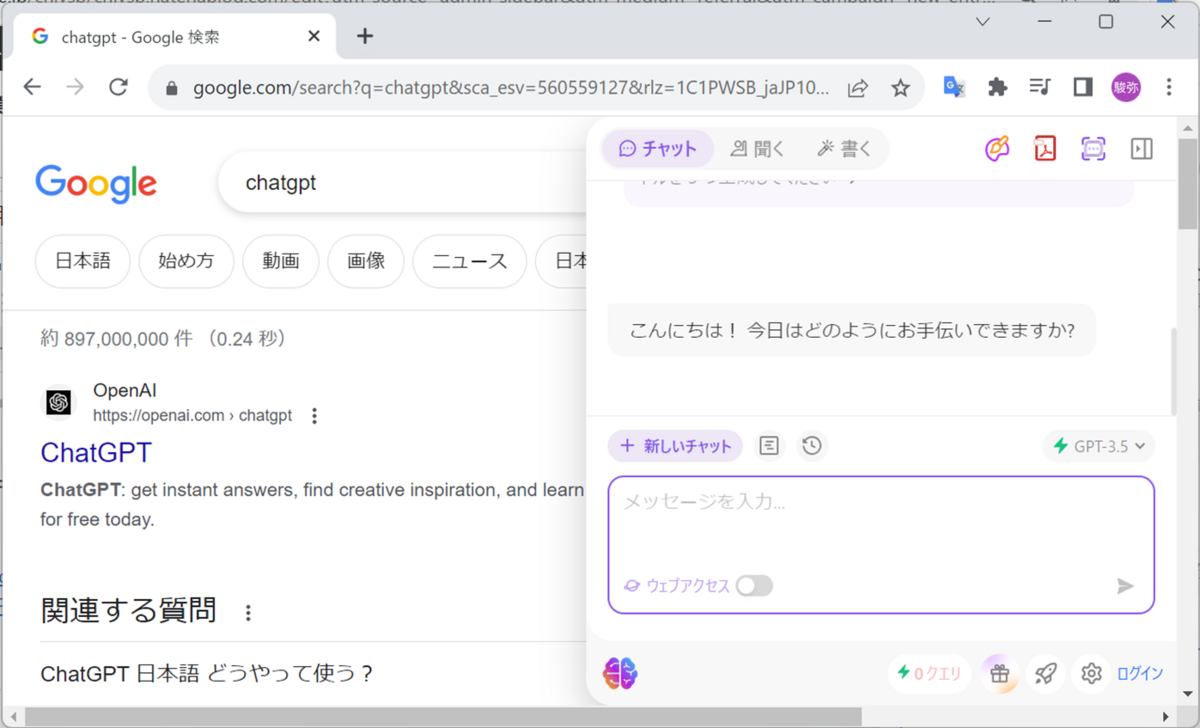Click the Google search box containing chatgpt
Image resolution: width=1200 pixels, height=728 pixels.
[x=400, y=184]
